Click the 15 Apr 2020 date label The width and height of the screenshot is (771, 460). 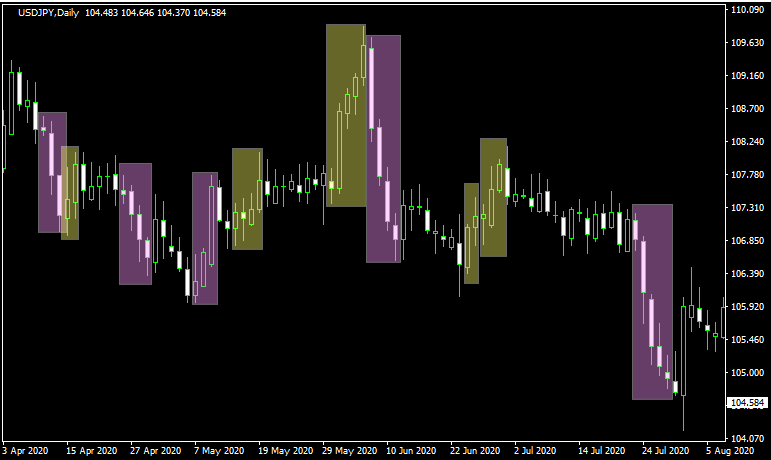coord(91,451)
